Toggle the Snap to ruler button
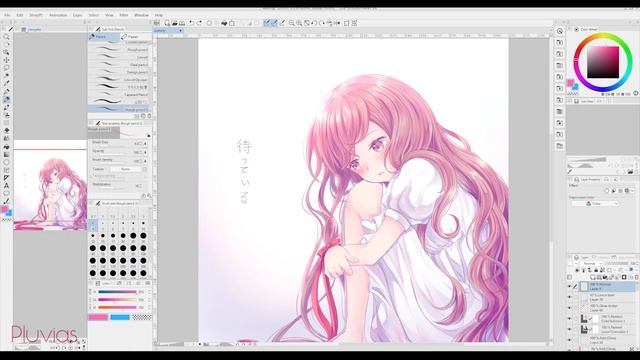 click(x=267, y=23)
